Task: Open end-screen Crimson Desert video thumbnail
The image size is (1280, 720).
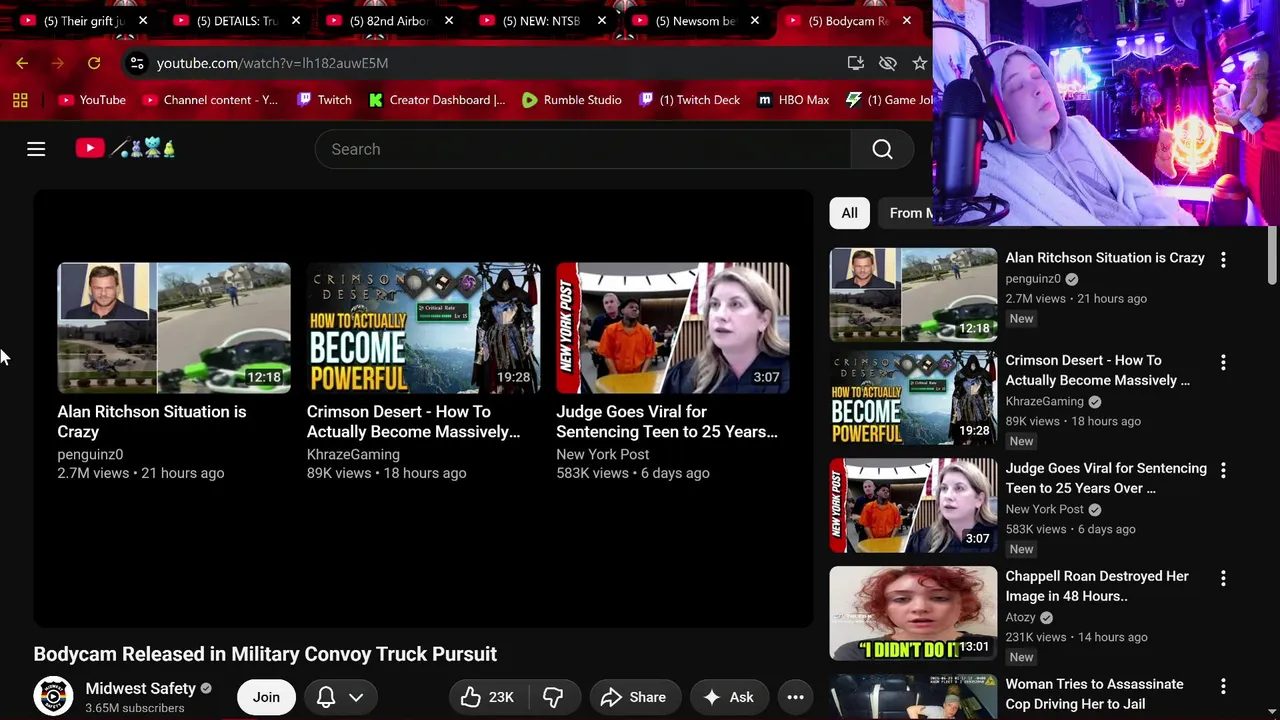Action: point(424,328)
